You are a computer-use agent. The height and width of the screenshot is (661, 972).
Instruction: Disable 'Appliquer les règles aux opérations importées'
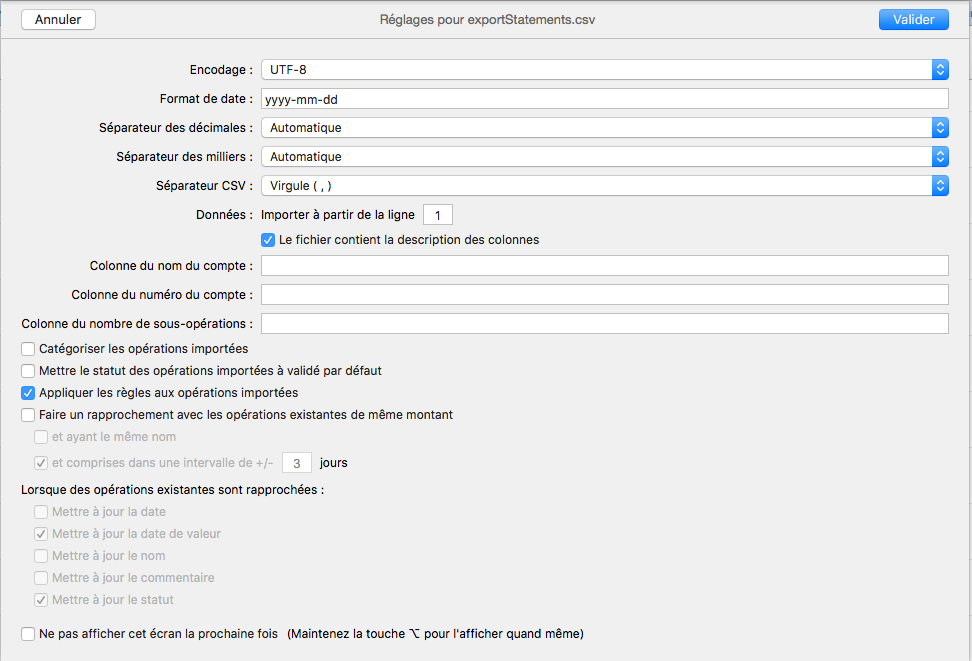click(x=28, y=393)
